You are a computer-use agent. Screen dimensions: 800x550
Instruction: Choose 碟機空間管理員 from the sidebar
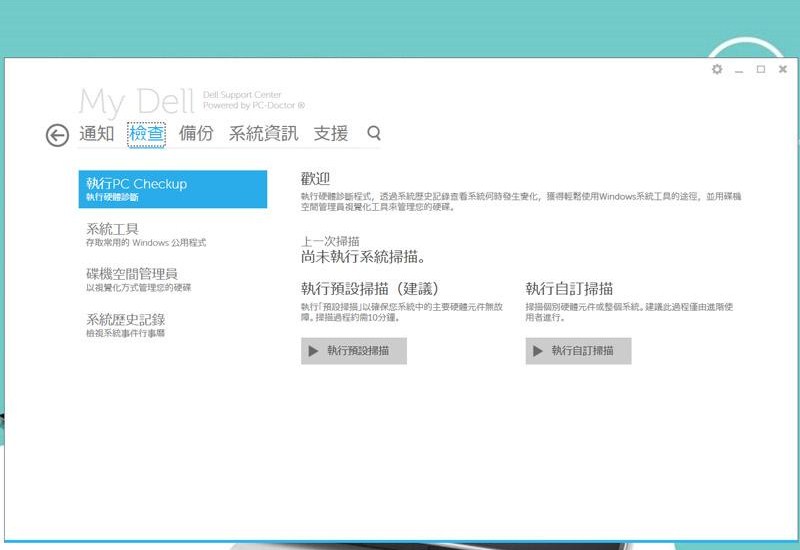pyautogui.click(x=132, y=274)
